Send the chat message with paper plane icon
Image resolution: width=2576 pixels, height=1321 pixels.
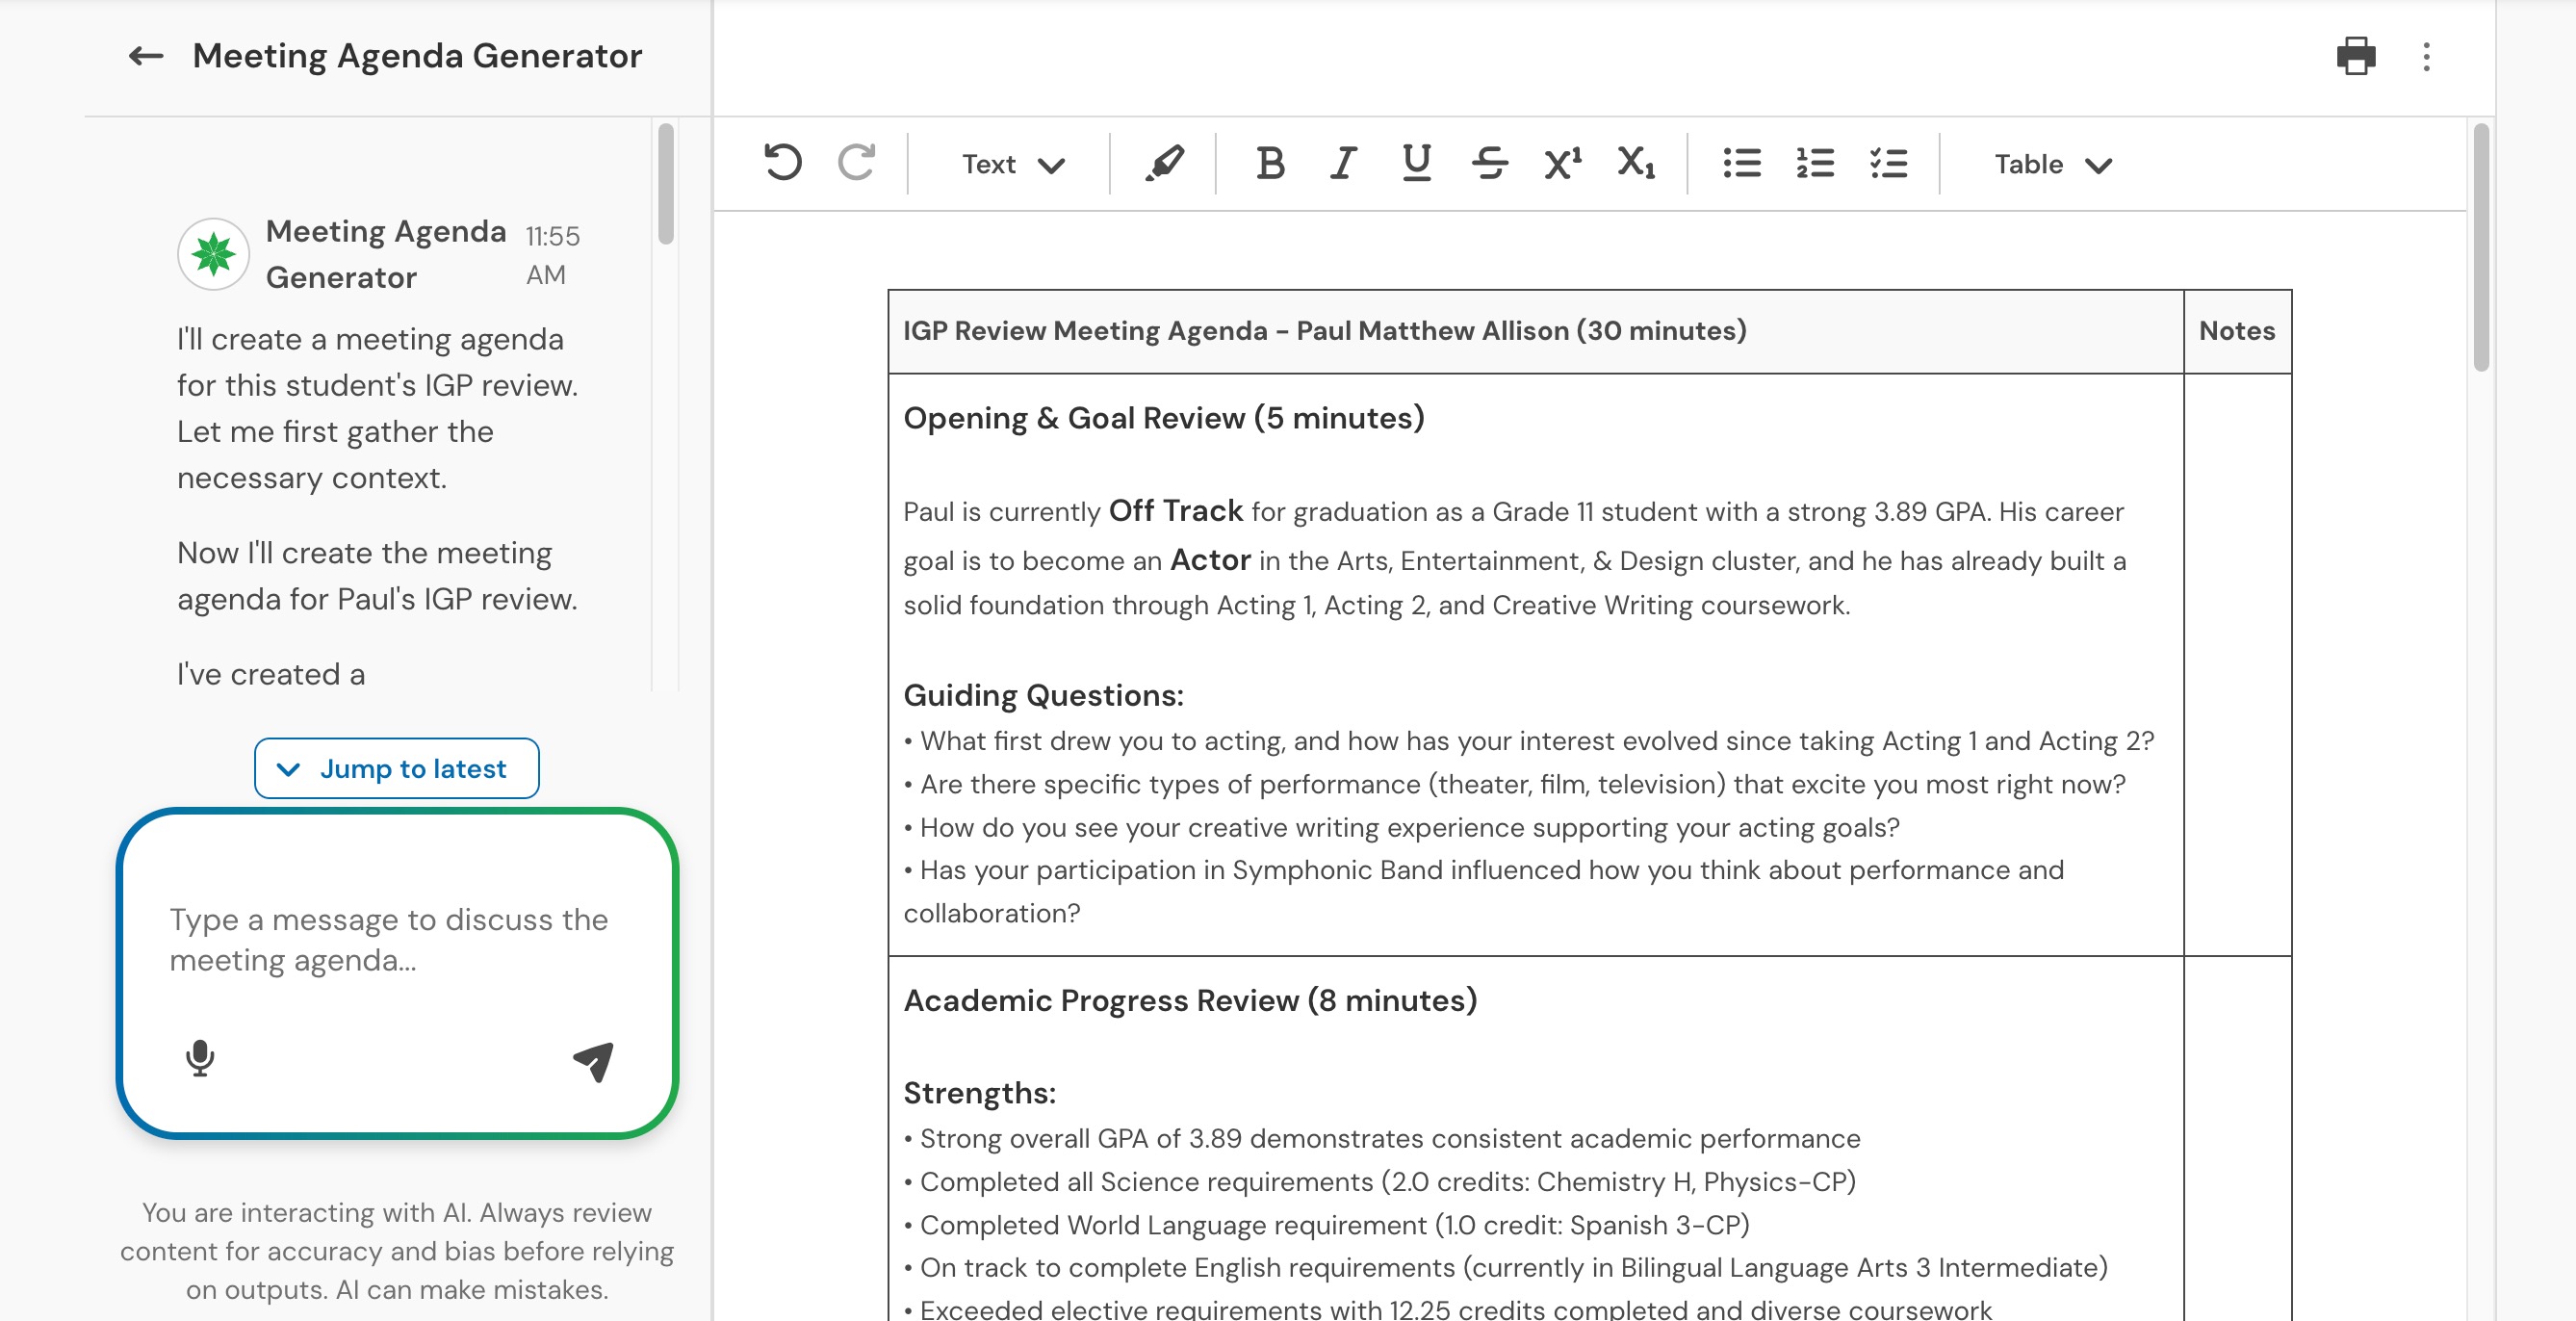(x=593, y=1061)
